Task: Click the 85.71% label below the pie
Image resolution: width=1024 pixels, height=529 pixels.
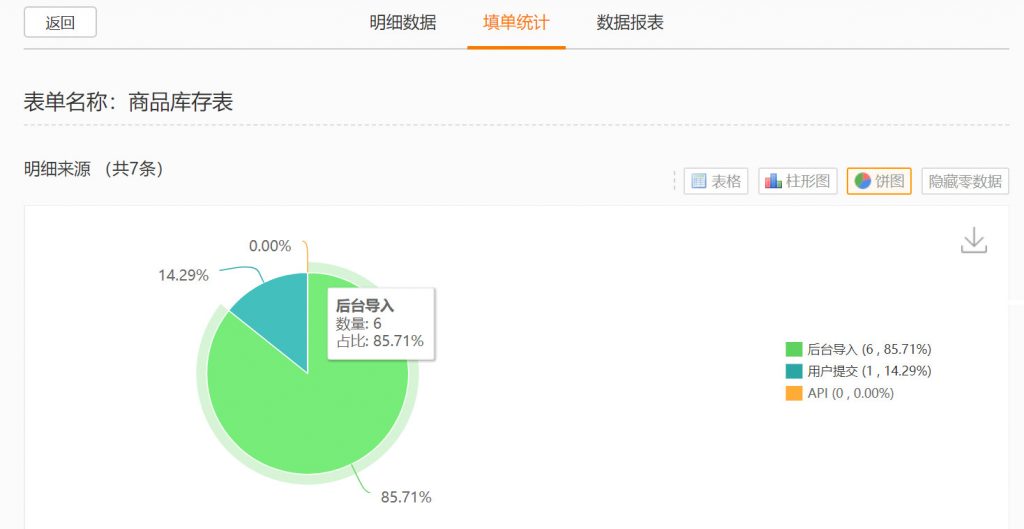Action: pos(406,497)
